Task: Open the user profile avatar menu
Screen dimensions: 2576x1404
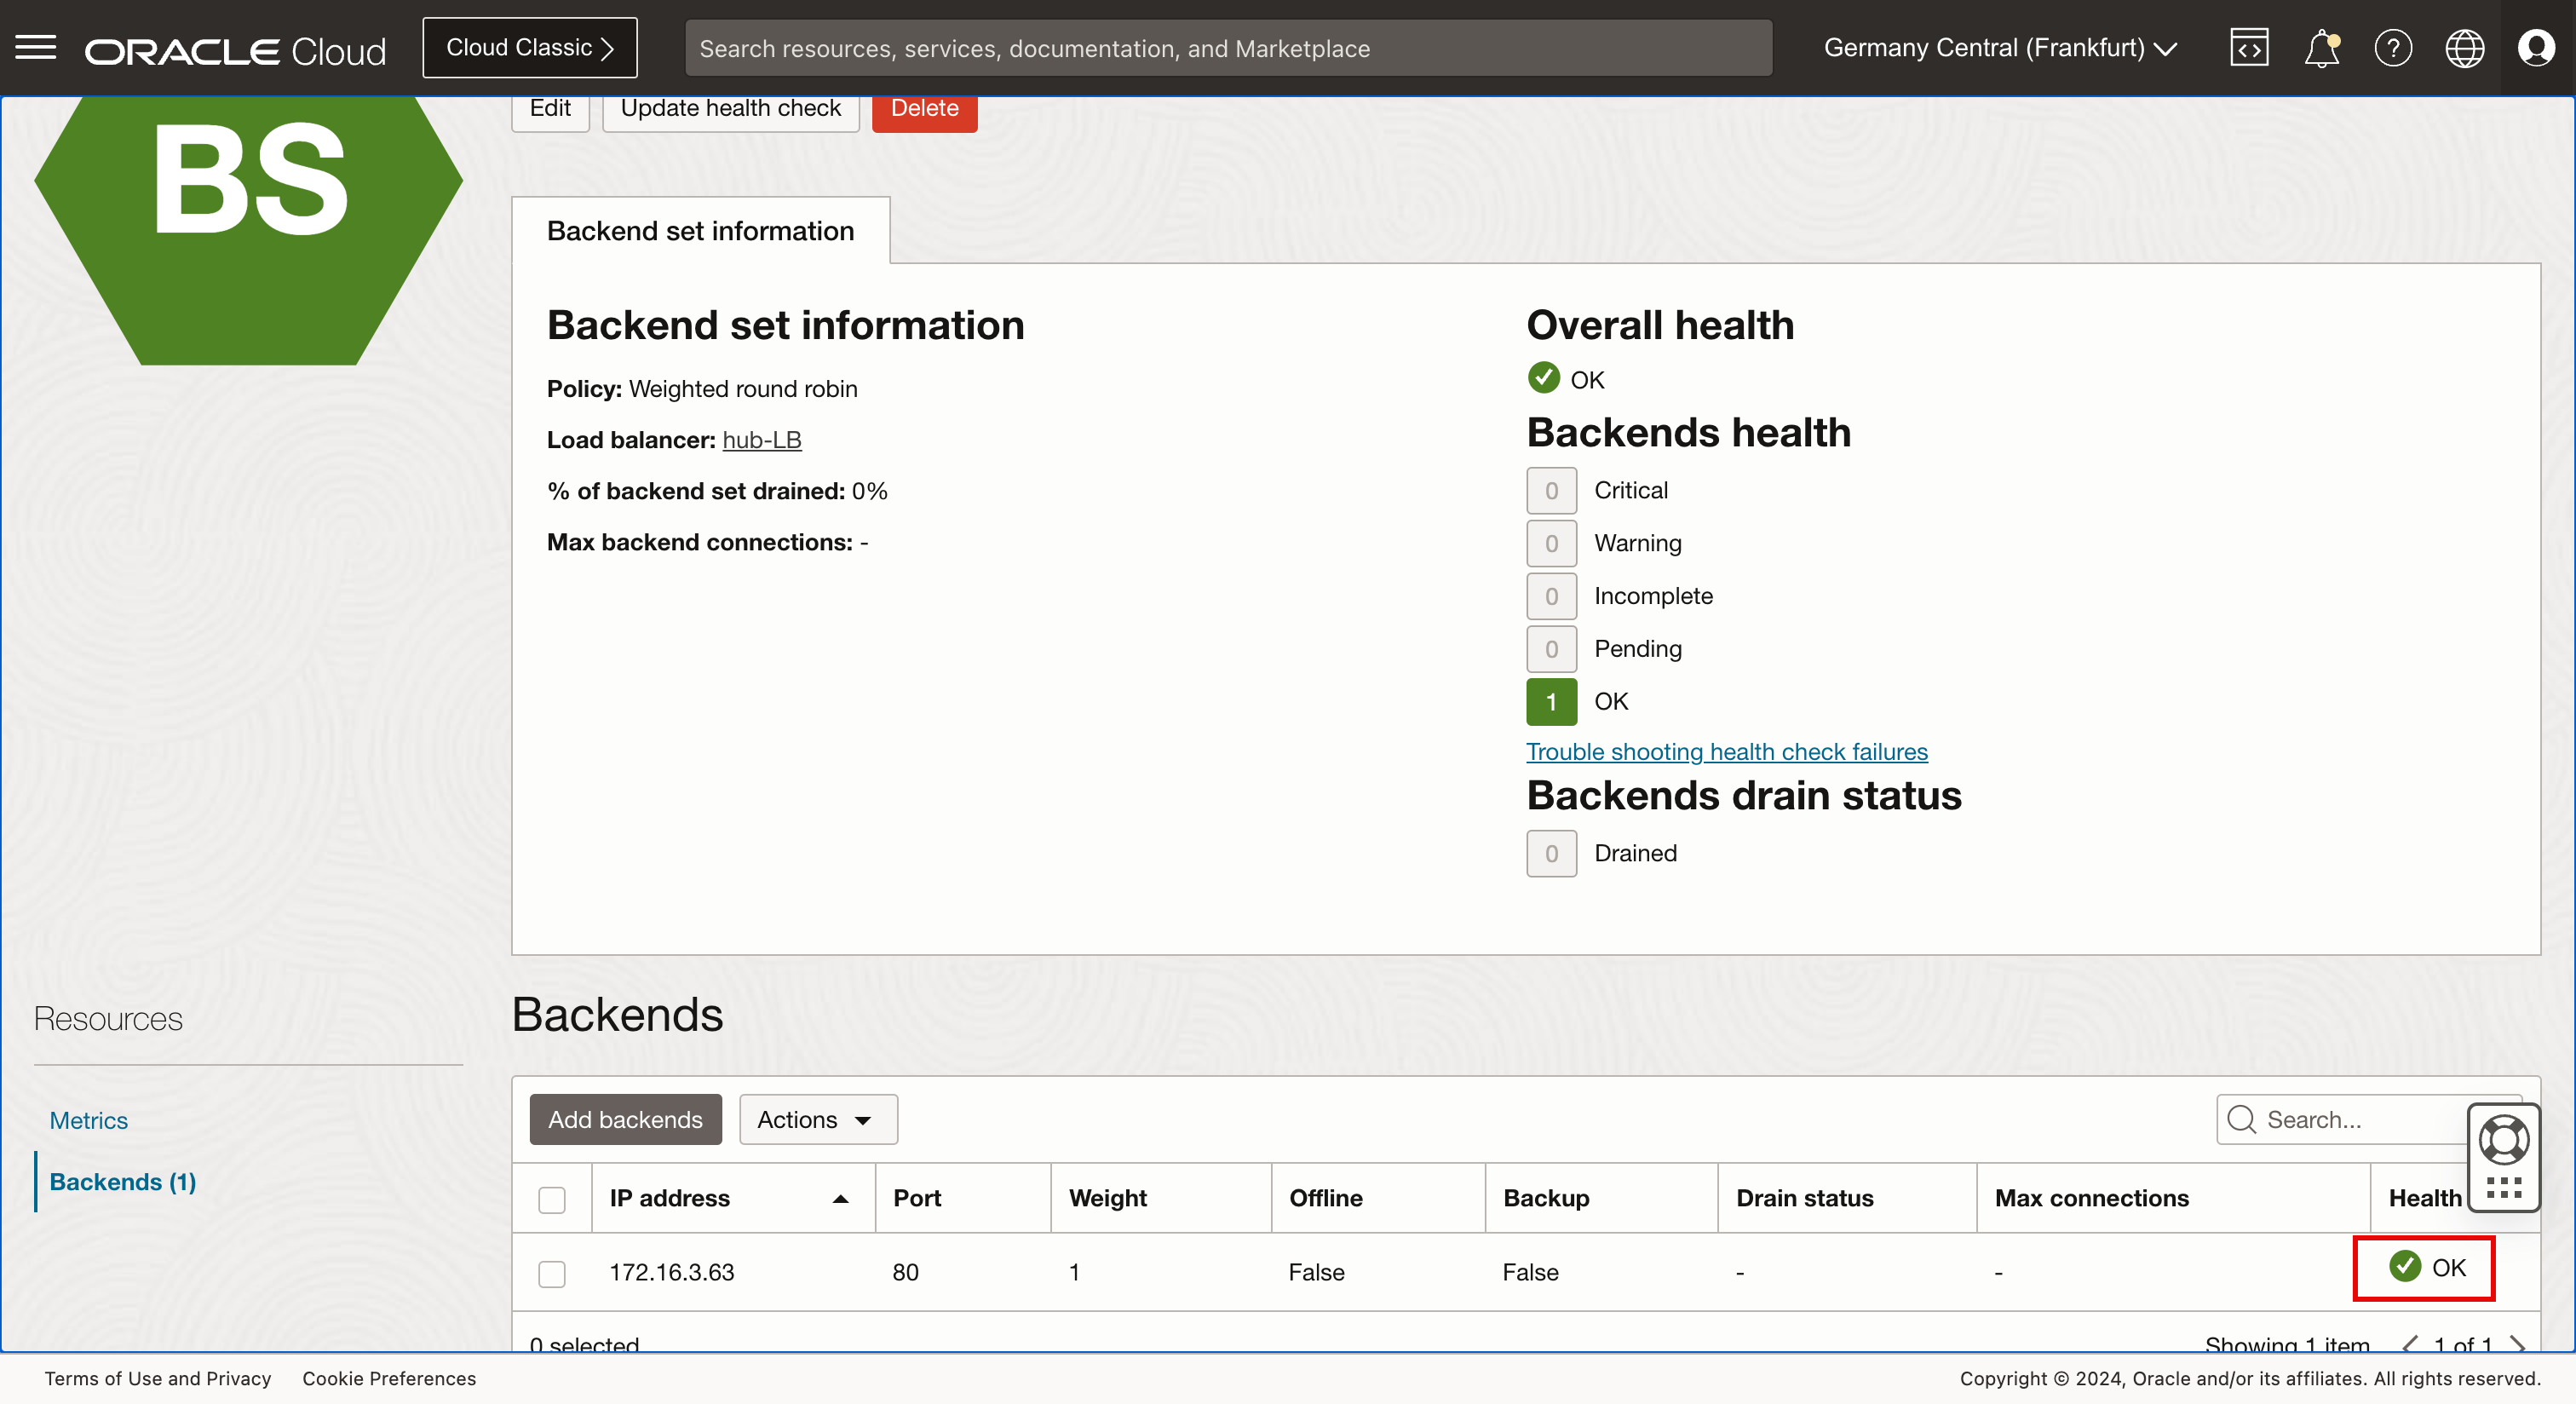Action: (x=2536, y=48)
